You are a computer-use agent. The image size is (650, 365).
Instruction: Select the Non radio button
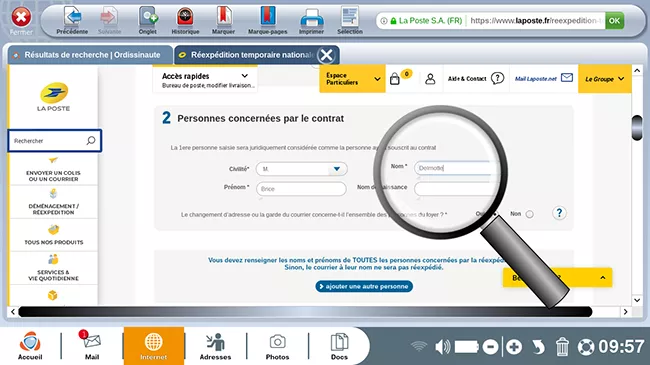click(x=529, y=214)
